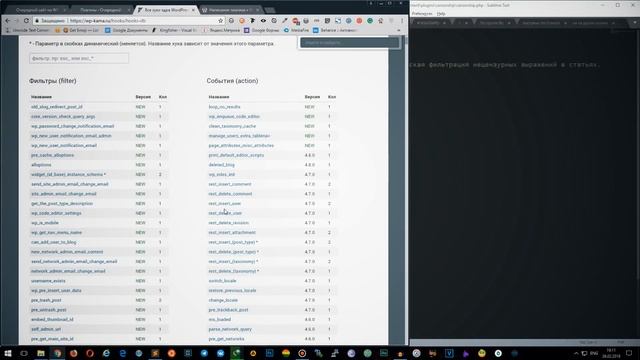Launch Firefox from the taskbar
The height and width of the screenshot is (360, 640).
pyautogui.click(x=73, y=353)
